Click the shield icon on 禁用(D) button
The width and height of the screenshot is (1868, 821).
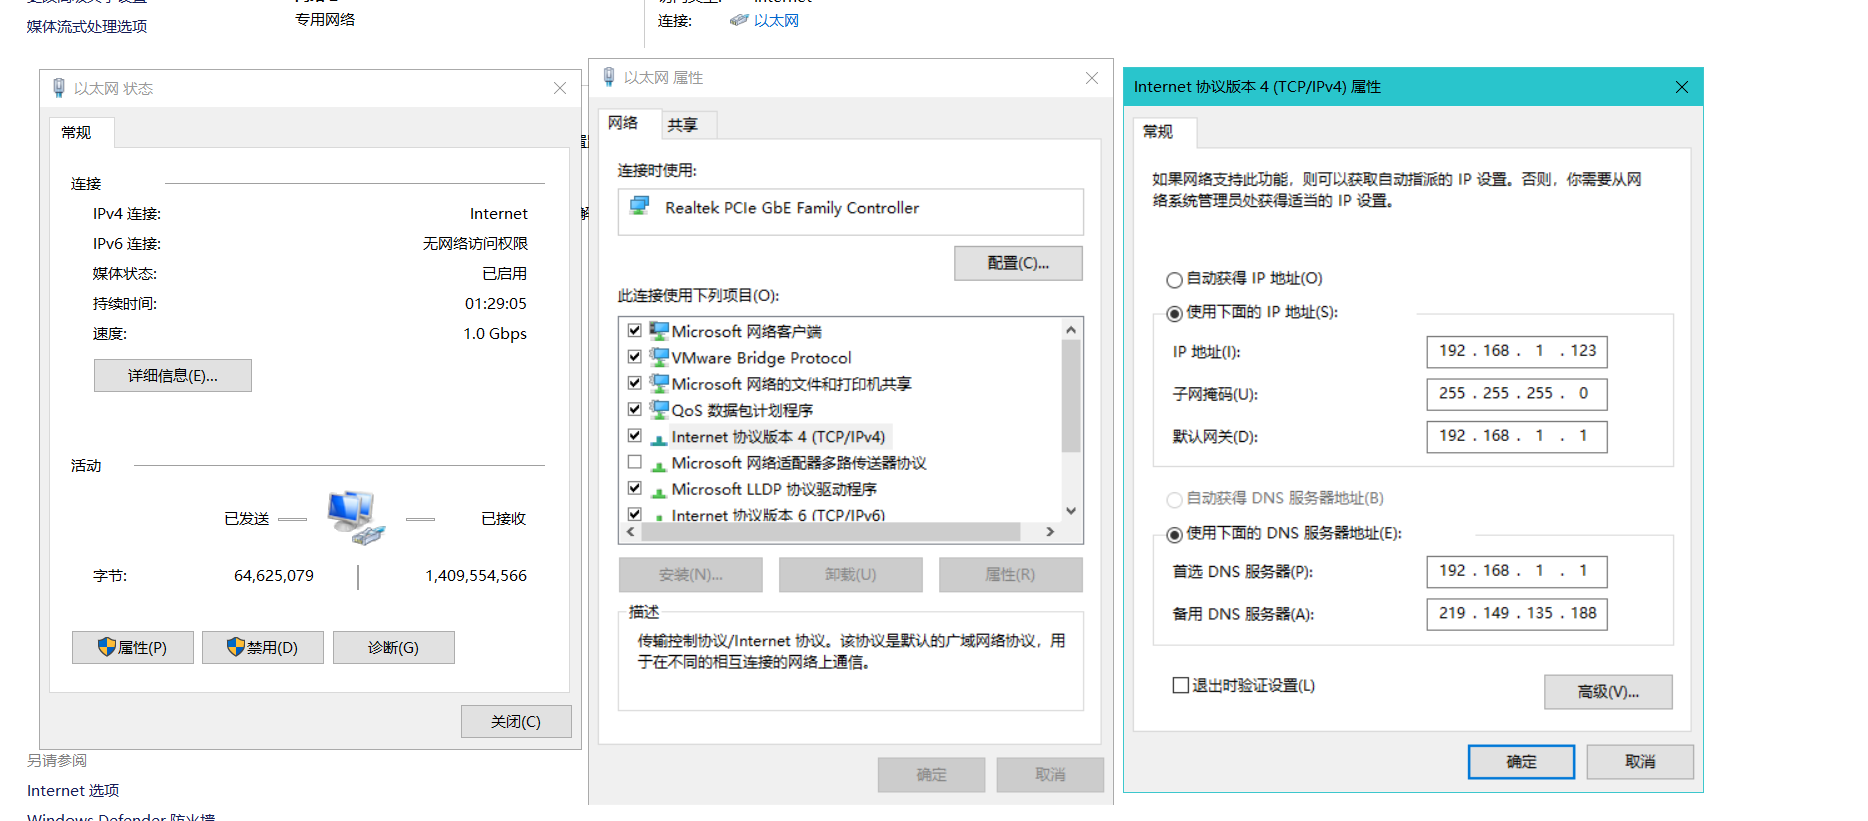tap(236, 647)
